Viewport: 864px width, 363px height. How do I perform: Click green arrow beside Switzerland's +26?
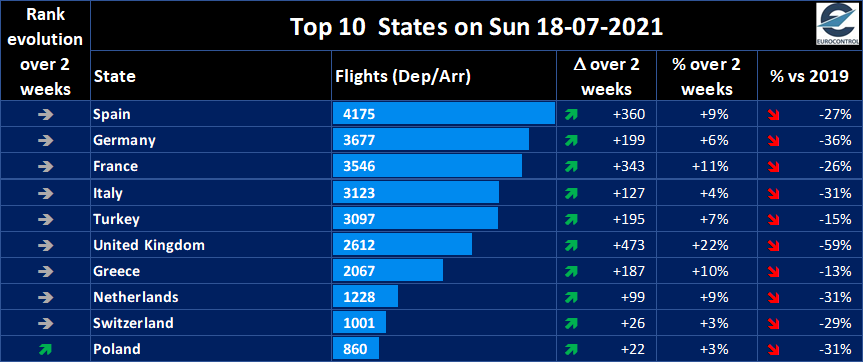tap(571, 323)
